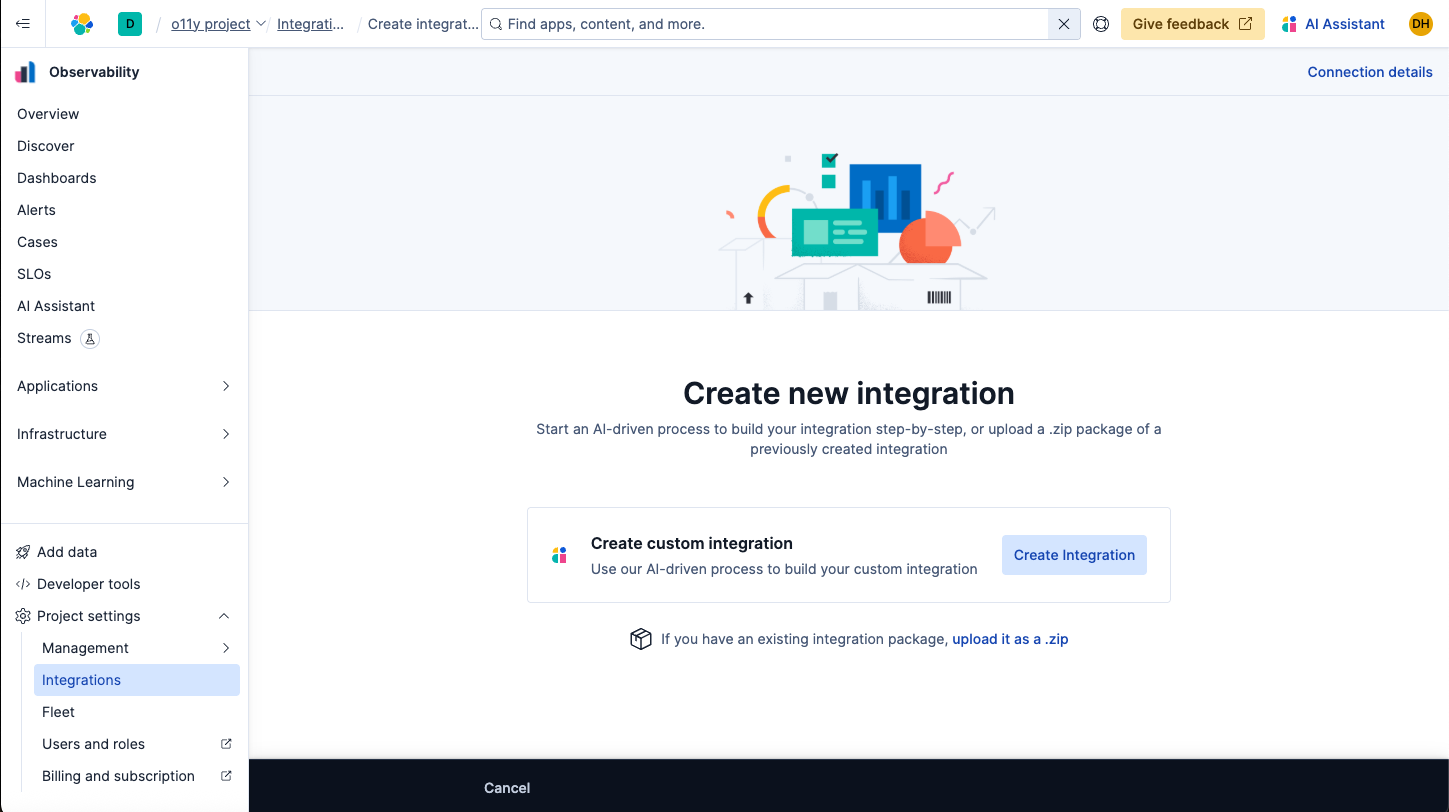Collapse the Project settings section
Screen dimensions: 1449x812
[224, 616]
